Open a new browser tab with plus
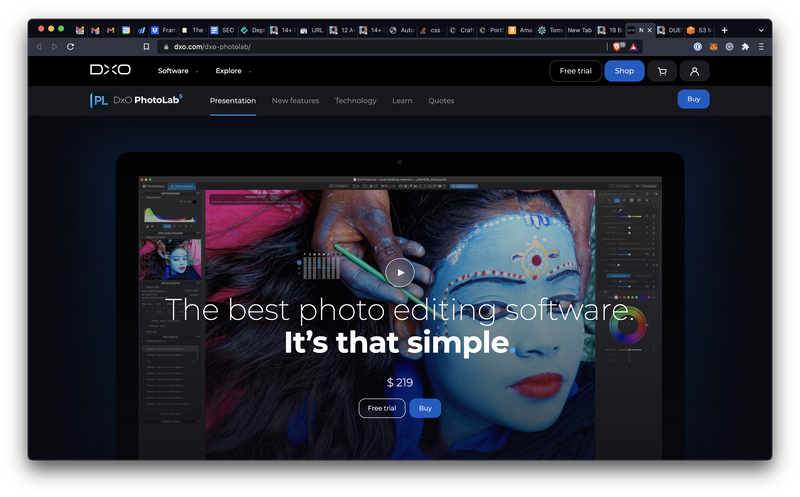 [725, 30]
